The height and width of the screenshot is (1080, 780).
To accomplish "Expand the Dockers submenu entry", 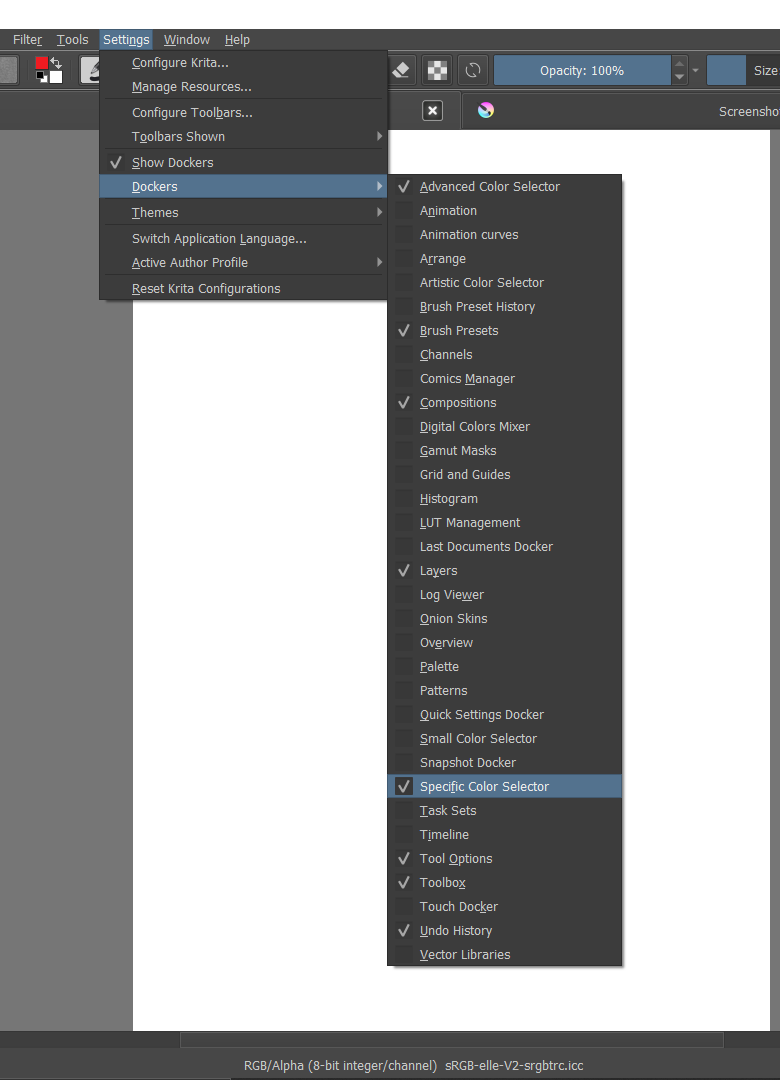I will [243, 187].
